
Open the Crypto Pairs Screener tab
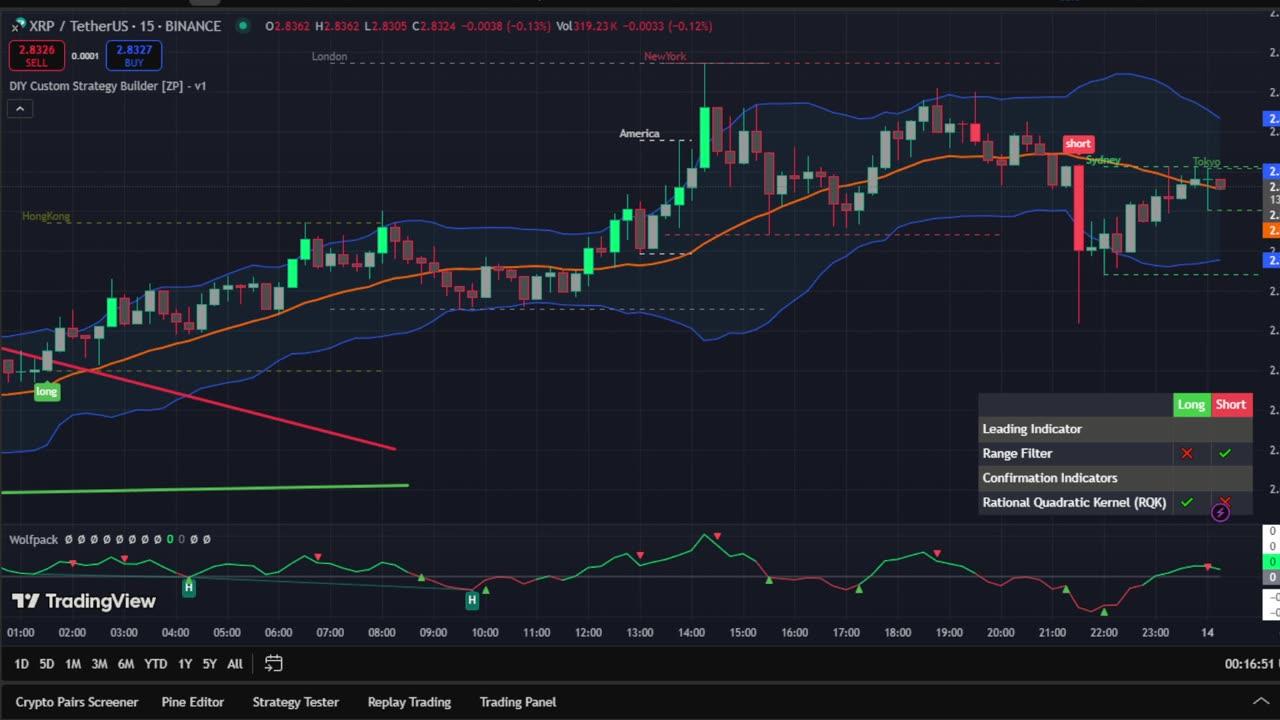coord(77,702)
